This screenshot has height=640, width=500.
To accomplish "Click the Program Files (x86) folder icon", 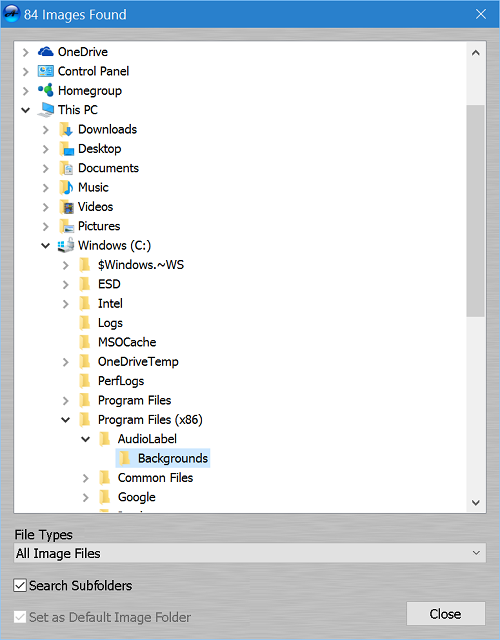I will [84, 420].
